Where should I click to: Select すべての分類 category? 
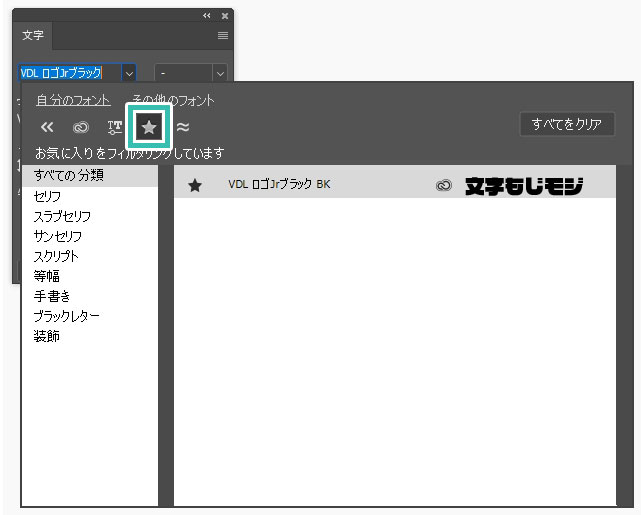tap(68, 176)
